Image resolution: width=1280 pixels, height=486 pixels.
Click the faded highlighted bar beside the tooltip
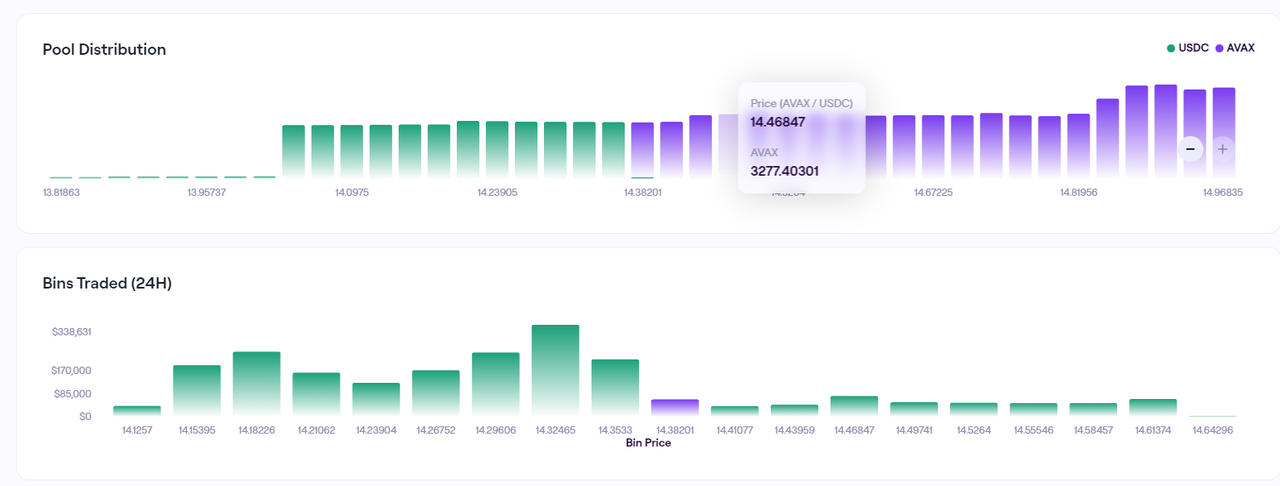[728, 146]
